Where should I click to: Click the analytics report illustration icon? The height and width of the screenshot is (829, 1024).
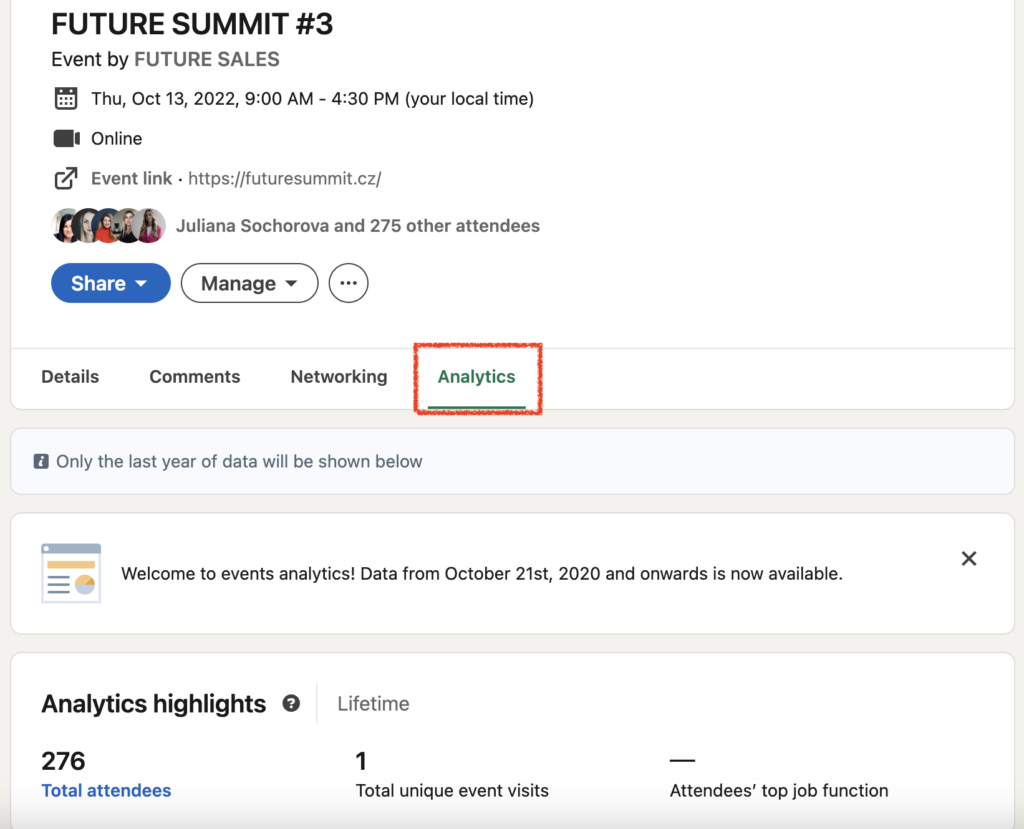pyautogui.click(x=71, y=573)
